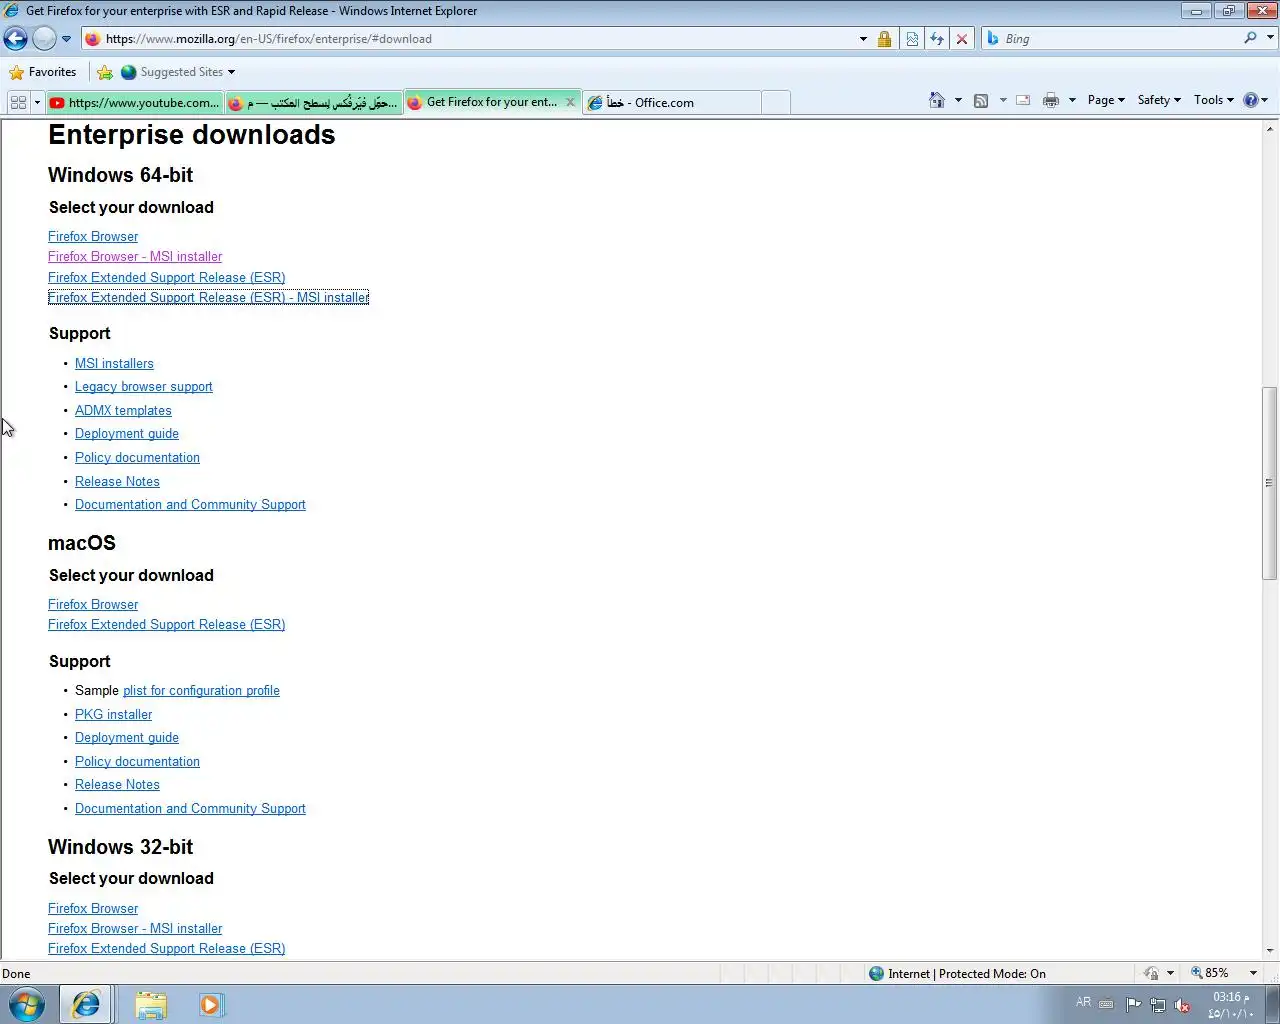Click inside the Bing search box
Viewport: 1280px width, 1024px height.
(1120, 39)
